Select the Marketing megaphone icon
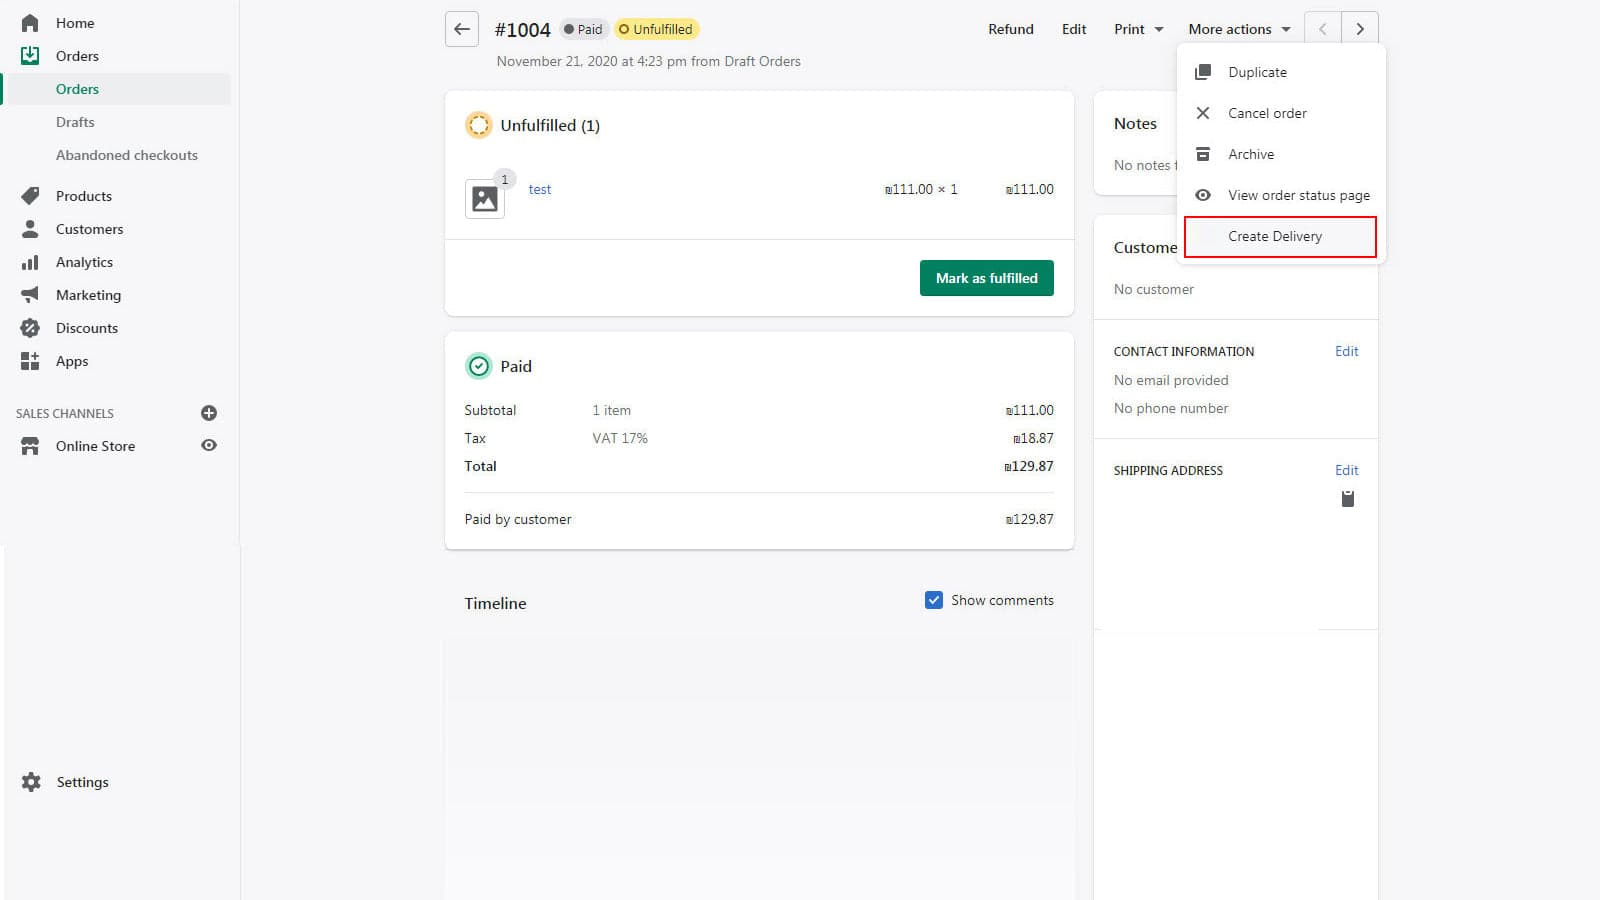This screenshot has height=900, width=1600. click(x=29, y=294)
